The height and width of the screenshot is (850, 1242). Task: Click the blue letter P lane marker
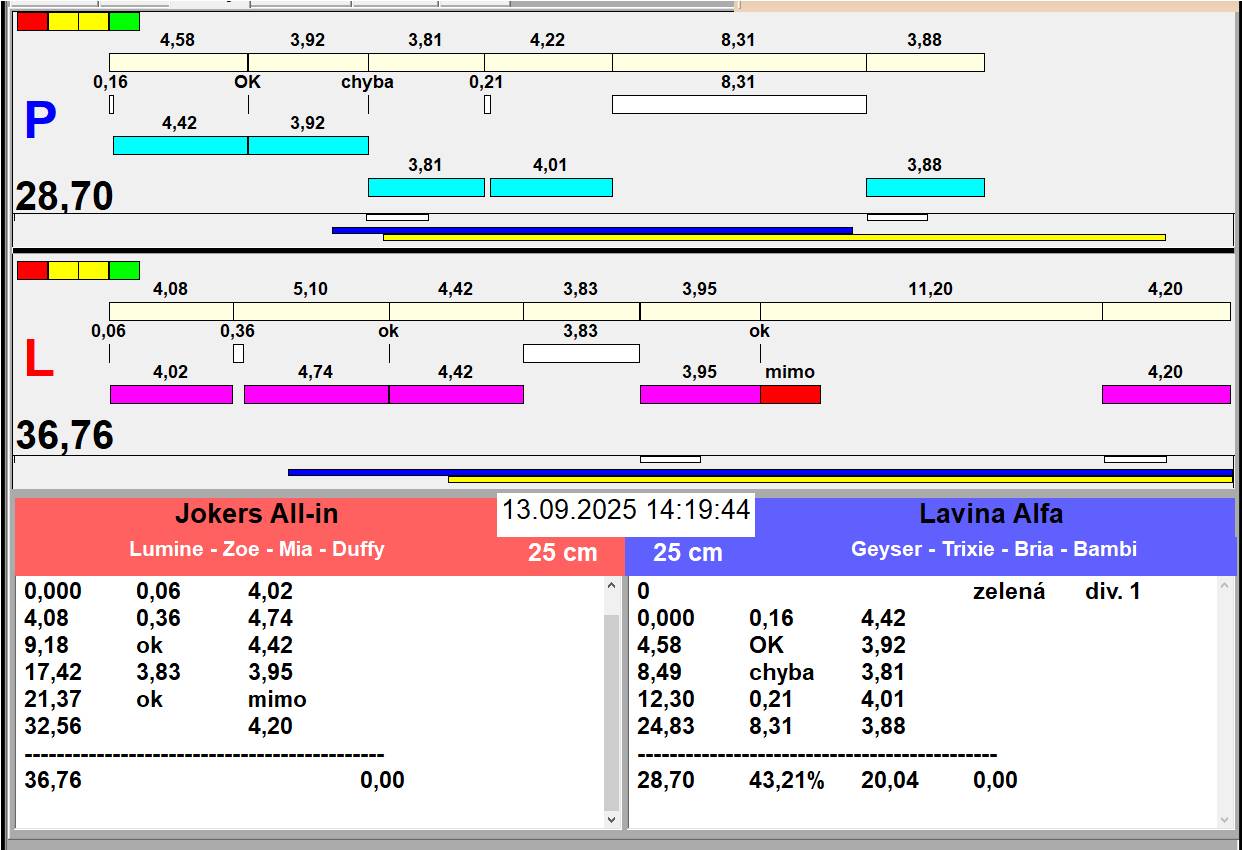[40, 121]
